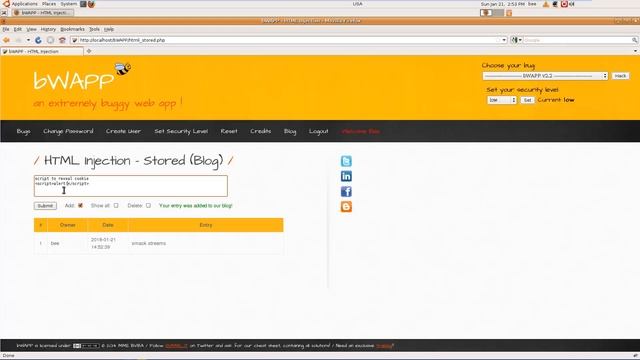Click the Submit button

coord(45,206)
